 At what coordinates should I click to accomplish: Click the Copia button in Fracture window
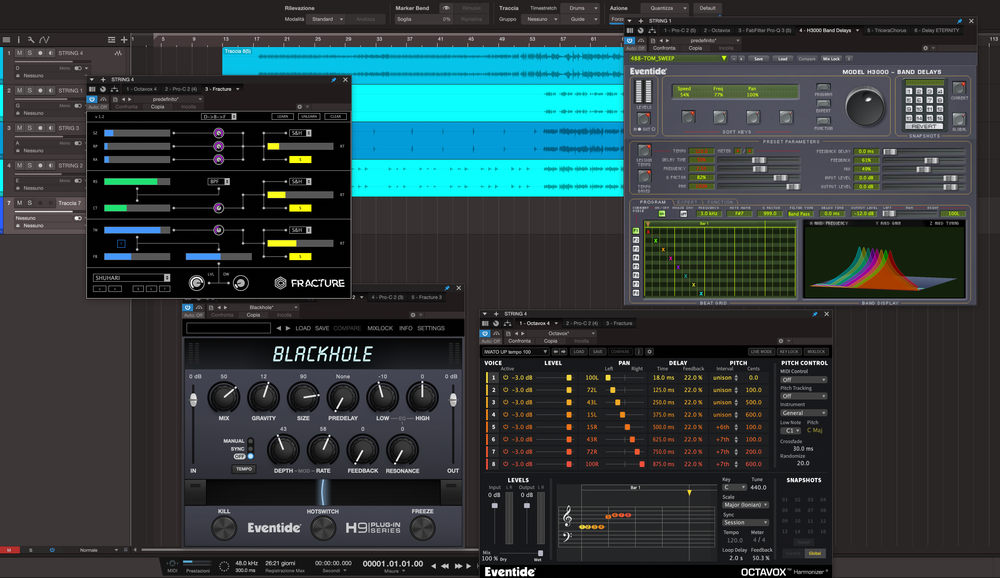pyautogui.click(x=158, y=107)
